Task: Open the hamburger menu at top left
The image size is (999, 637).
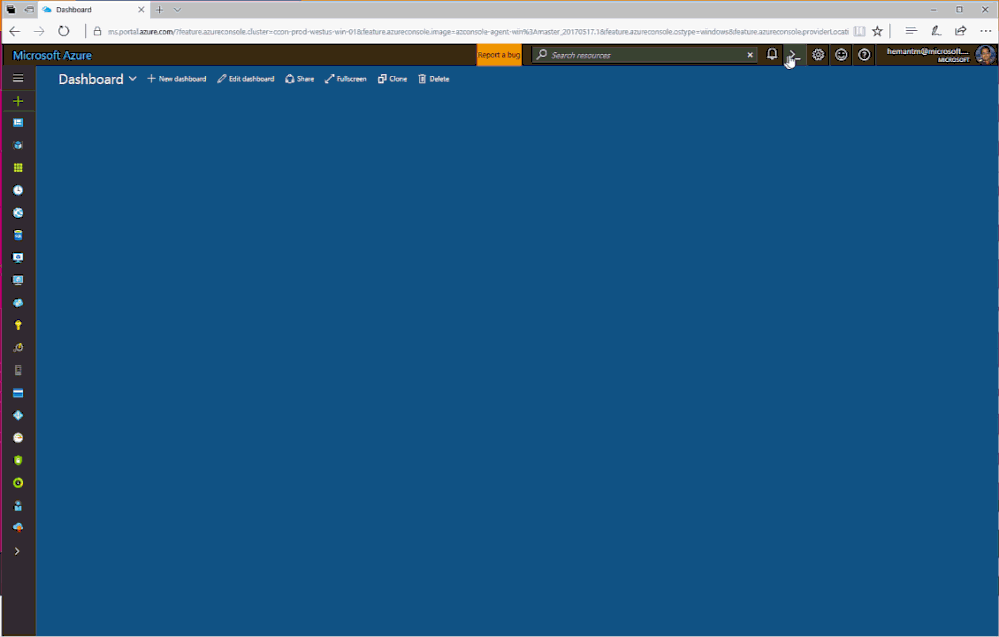Action: coord(17,78)
